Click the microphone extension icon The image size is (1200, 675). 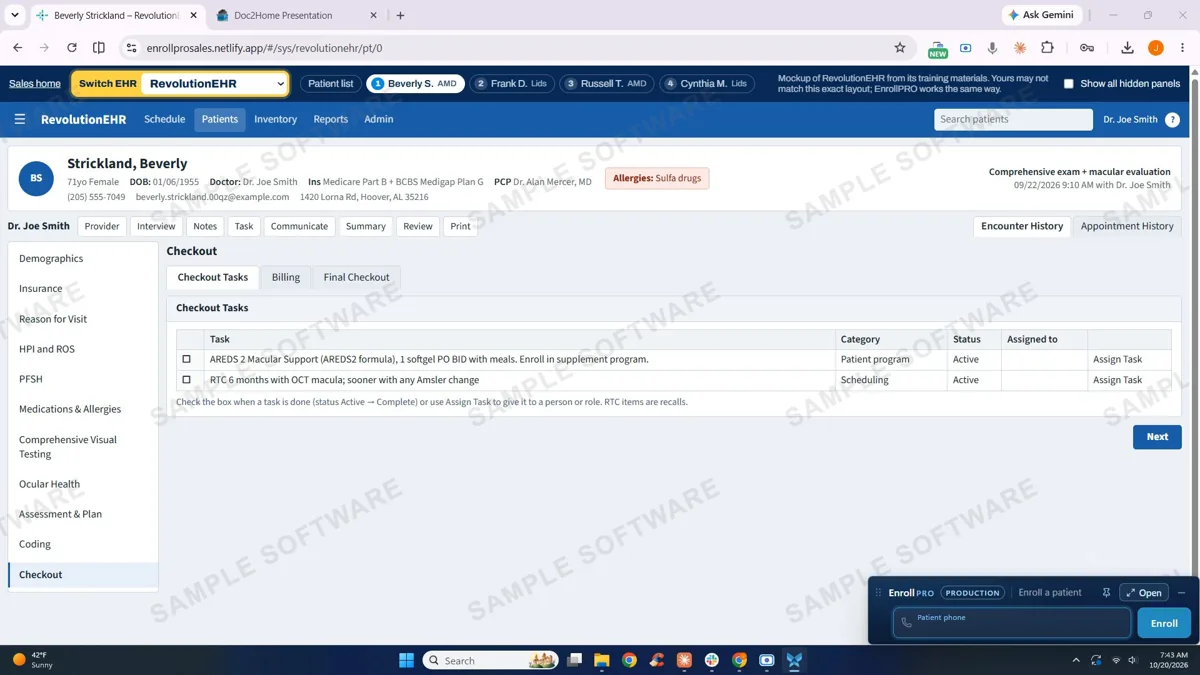[x=992, y=48]
